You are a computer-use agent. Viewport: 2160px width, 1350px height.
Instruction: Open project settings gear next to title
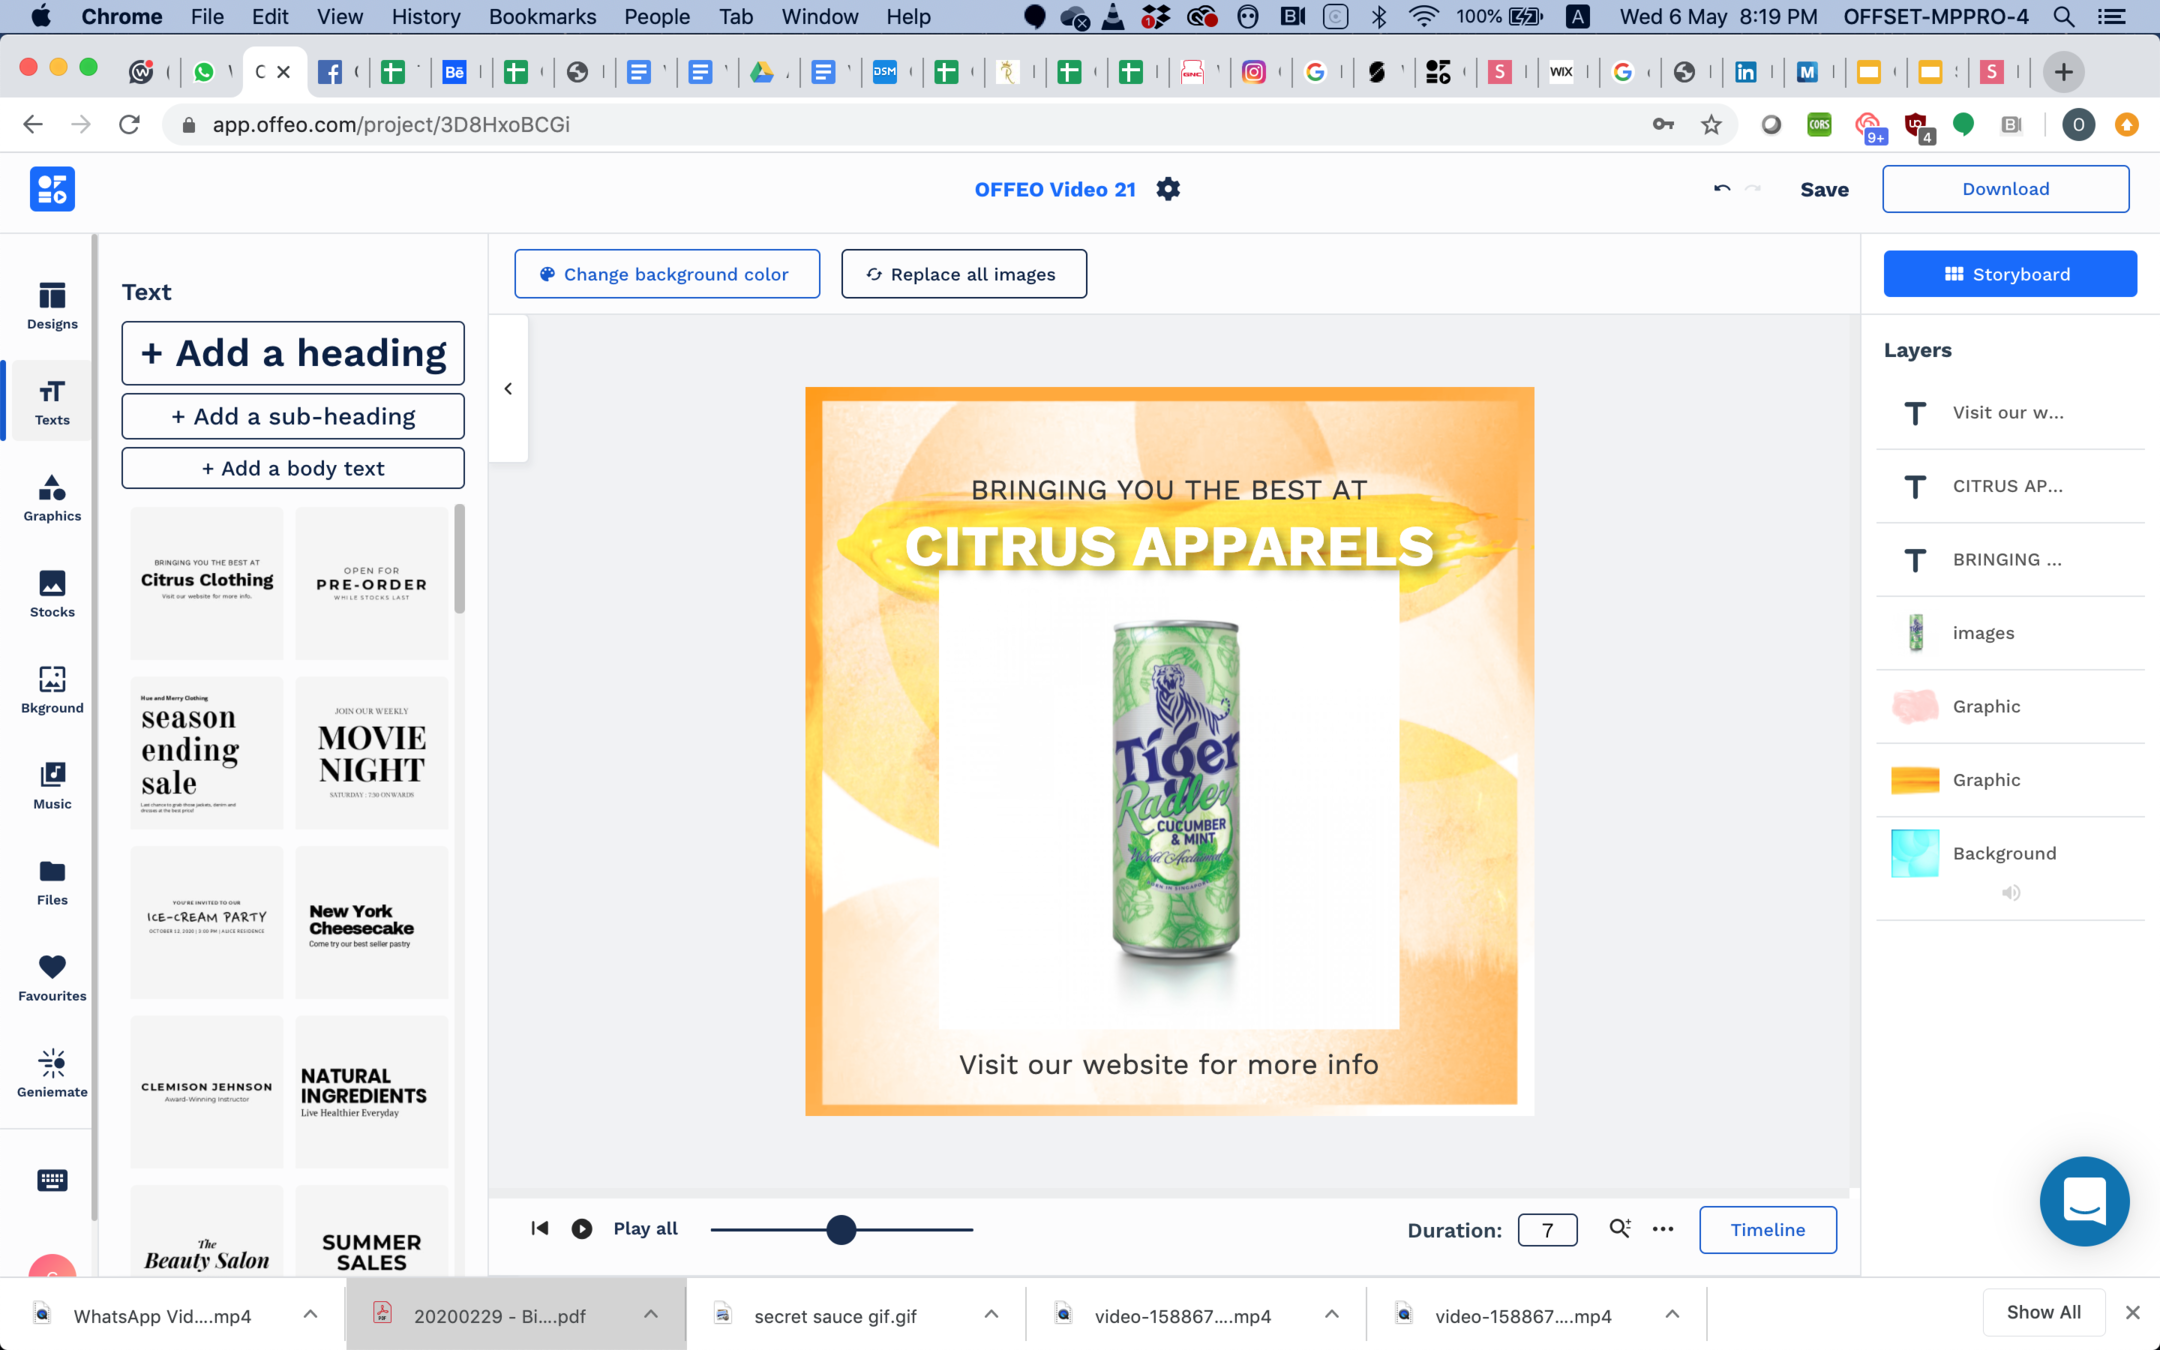tap(1168, 189)
